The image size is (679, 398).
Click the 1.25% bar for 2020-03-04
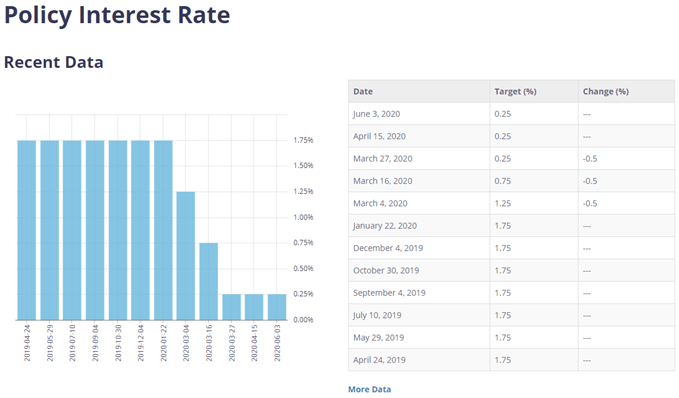tap(186, 256)
